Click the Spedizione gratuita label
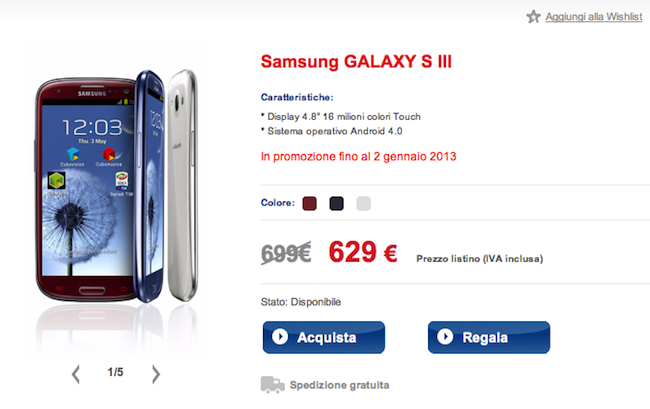The width and height of the screenshot is (650, 409). coord(340,385)
